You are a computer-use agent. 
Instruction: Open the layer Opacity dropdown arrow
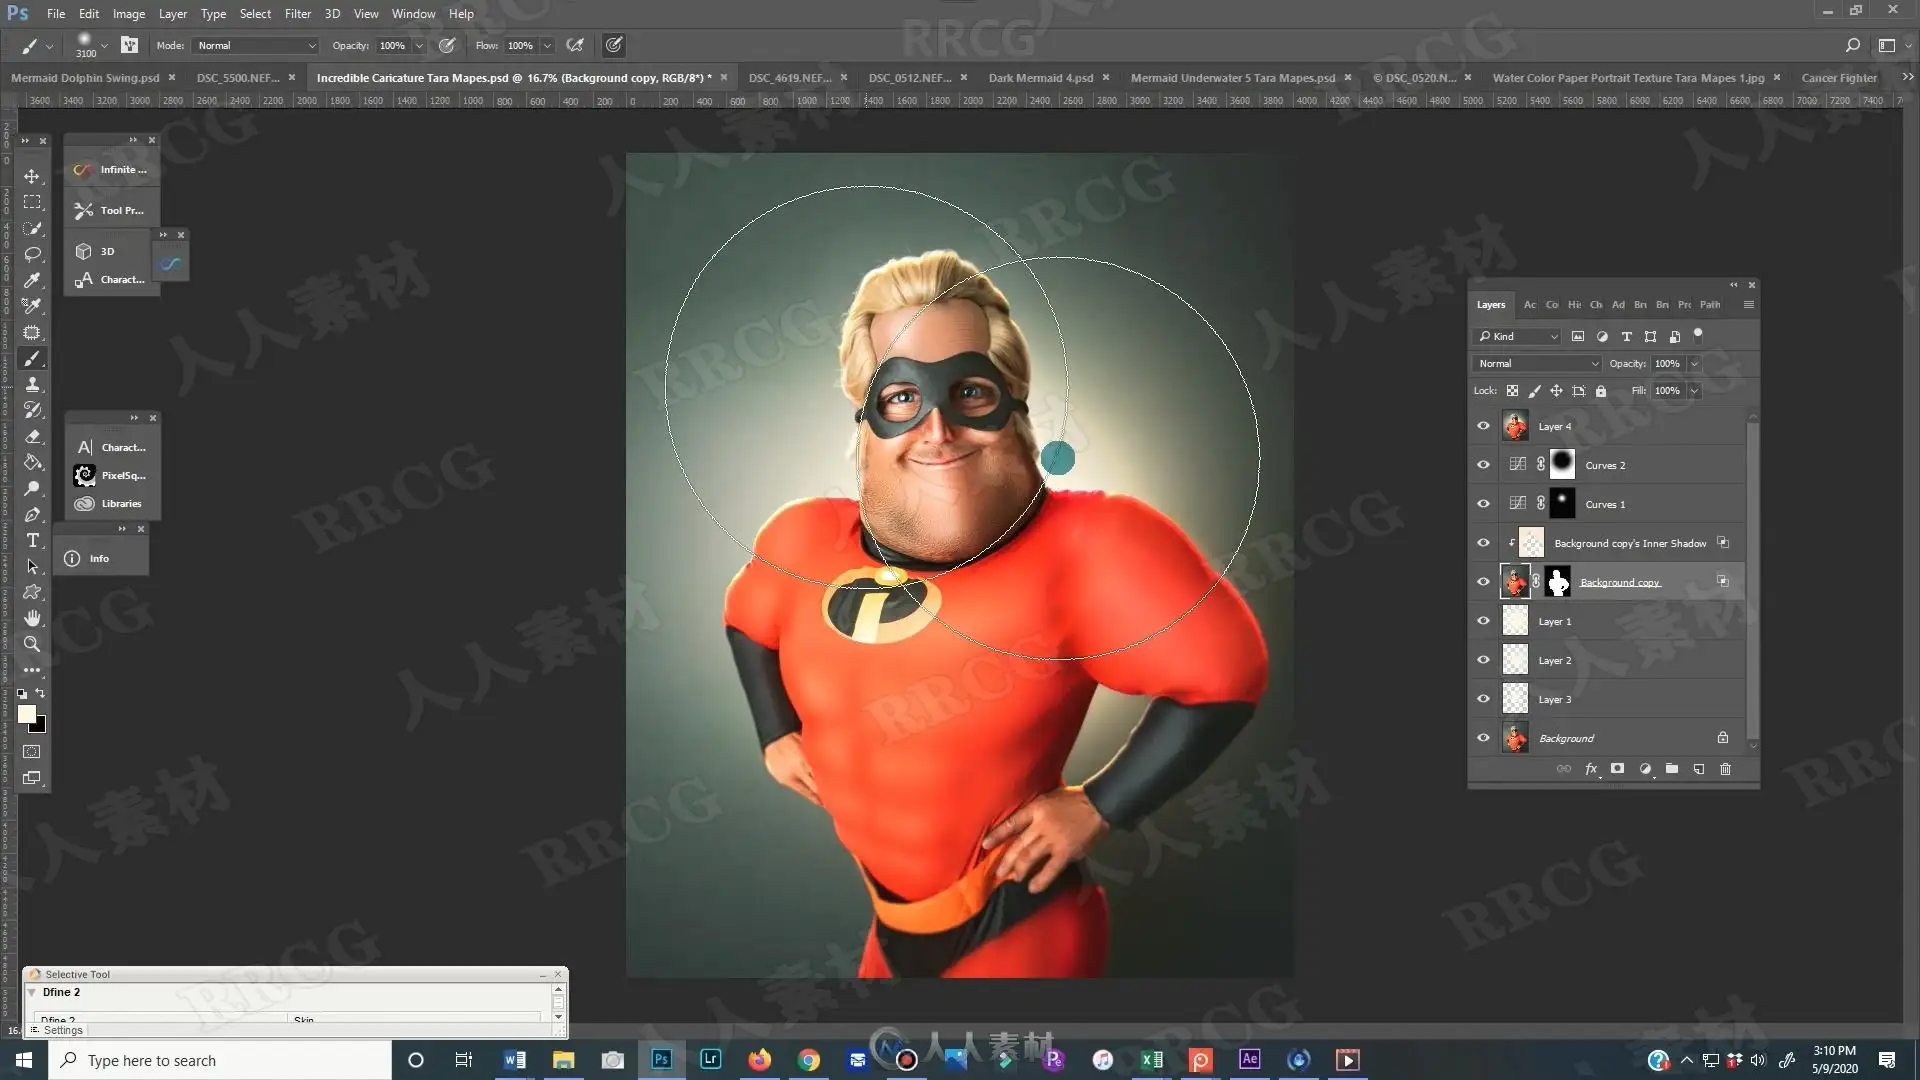pos(1694,364)
